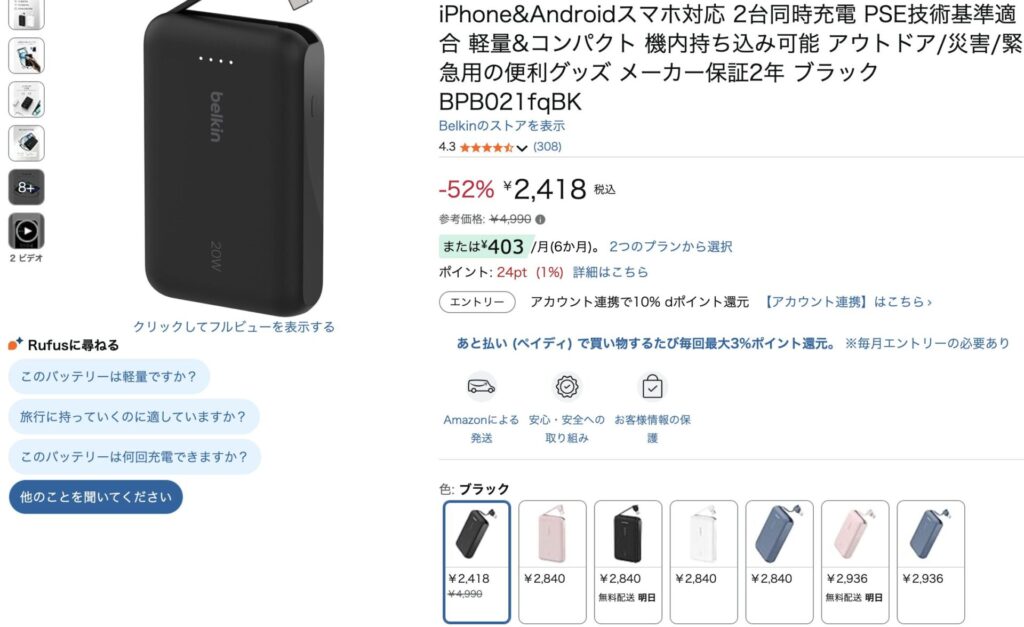This screenshot has width=1024, height=627.
Task: Click the 安心・安全 badge icon
Action: click(x=567, y=387)
